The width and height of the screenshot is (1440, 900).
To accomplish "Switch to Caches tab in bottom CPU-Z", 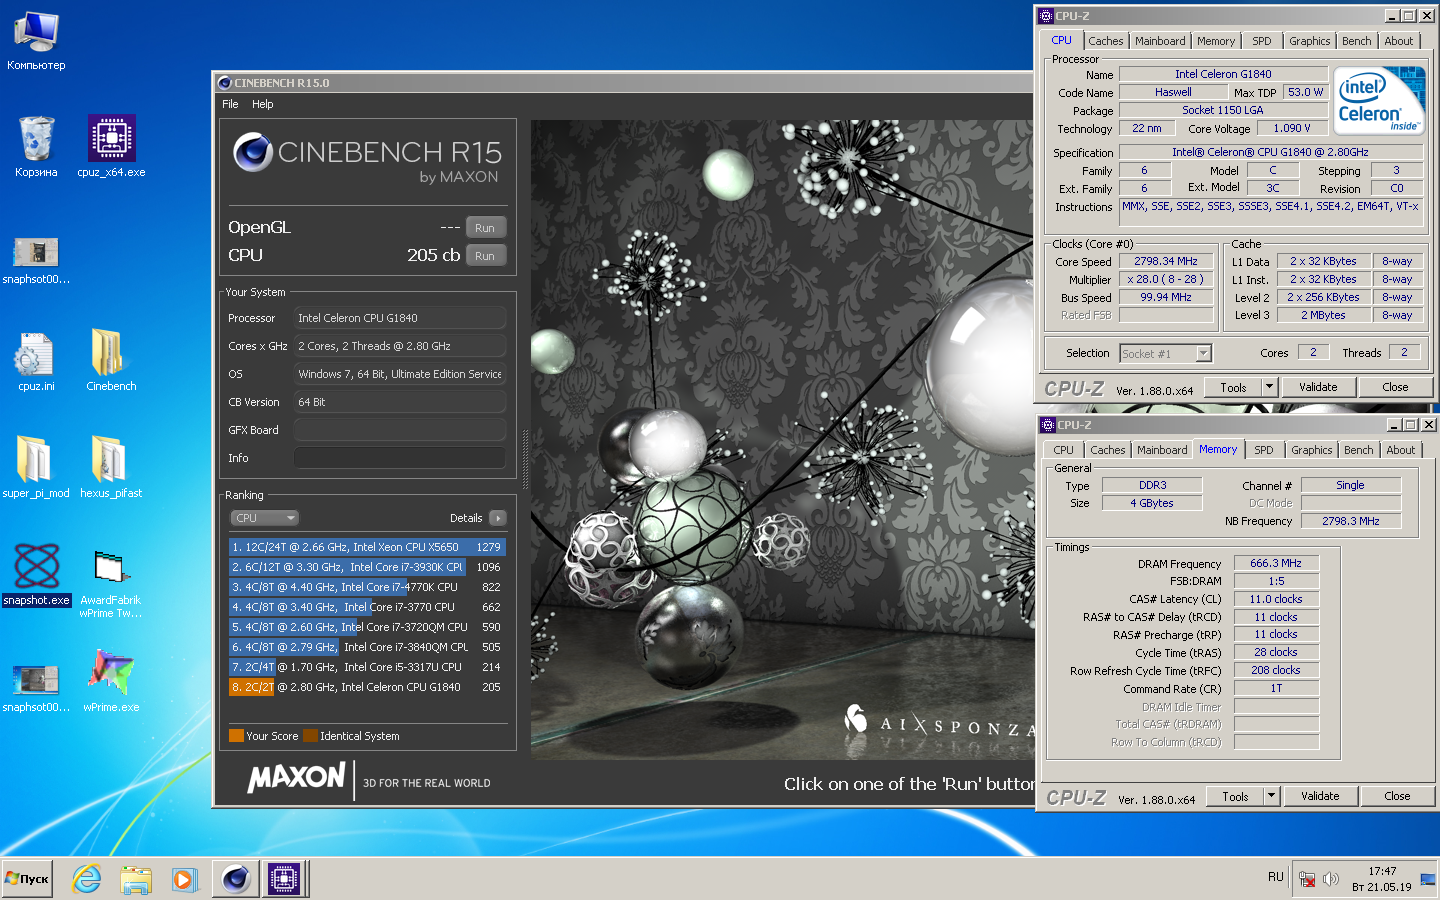I will (1108, 450).
